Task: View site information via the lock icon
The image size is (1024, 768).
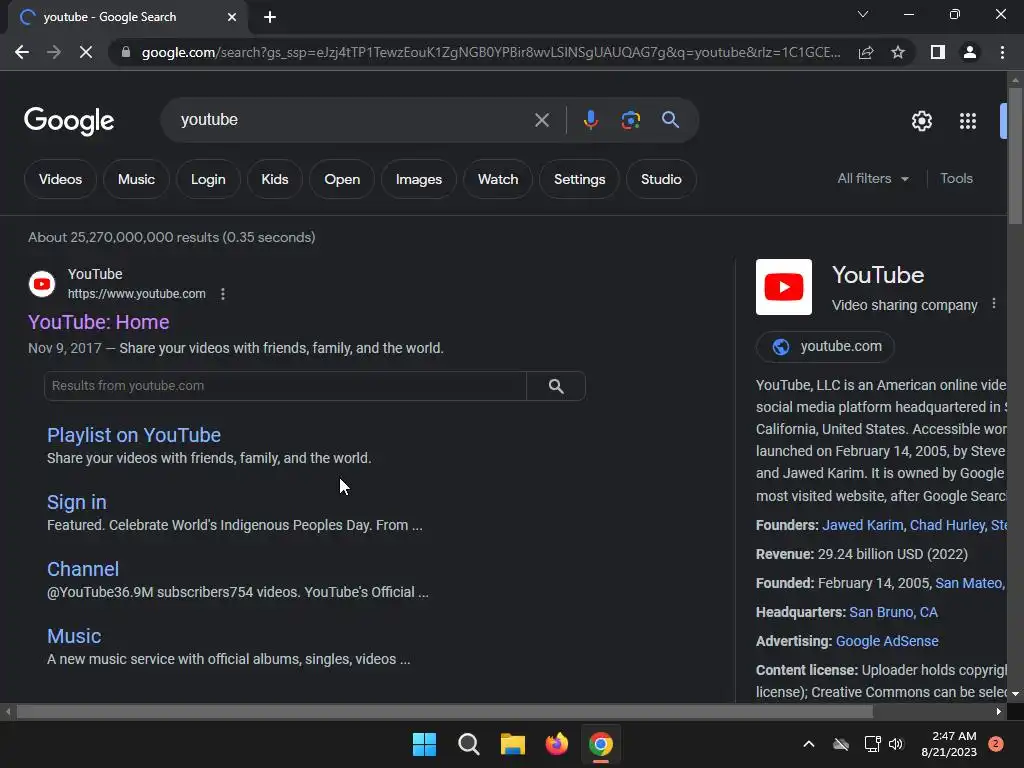Action: pos(126,52)
